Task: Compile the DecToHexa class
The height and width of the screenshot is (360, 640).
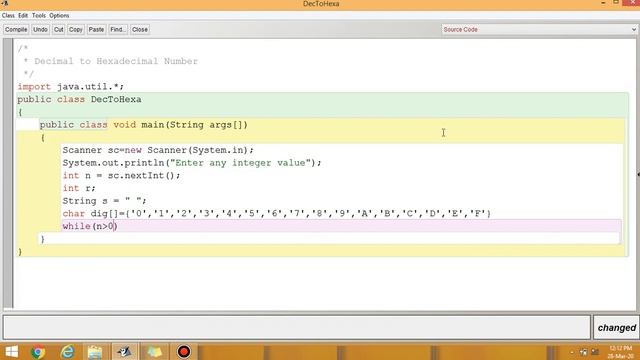Action: pyautogui.click(x=16, y=29)
